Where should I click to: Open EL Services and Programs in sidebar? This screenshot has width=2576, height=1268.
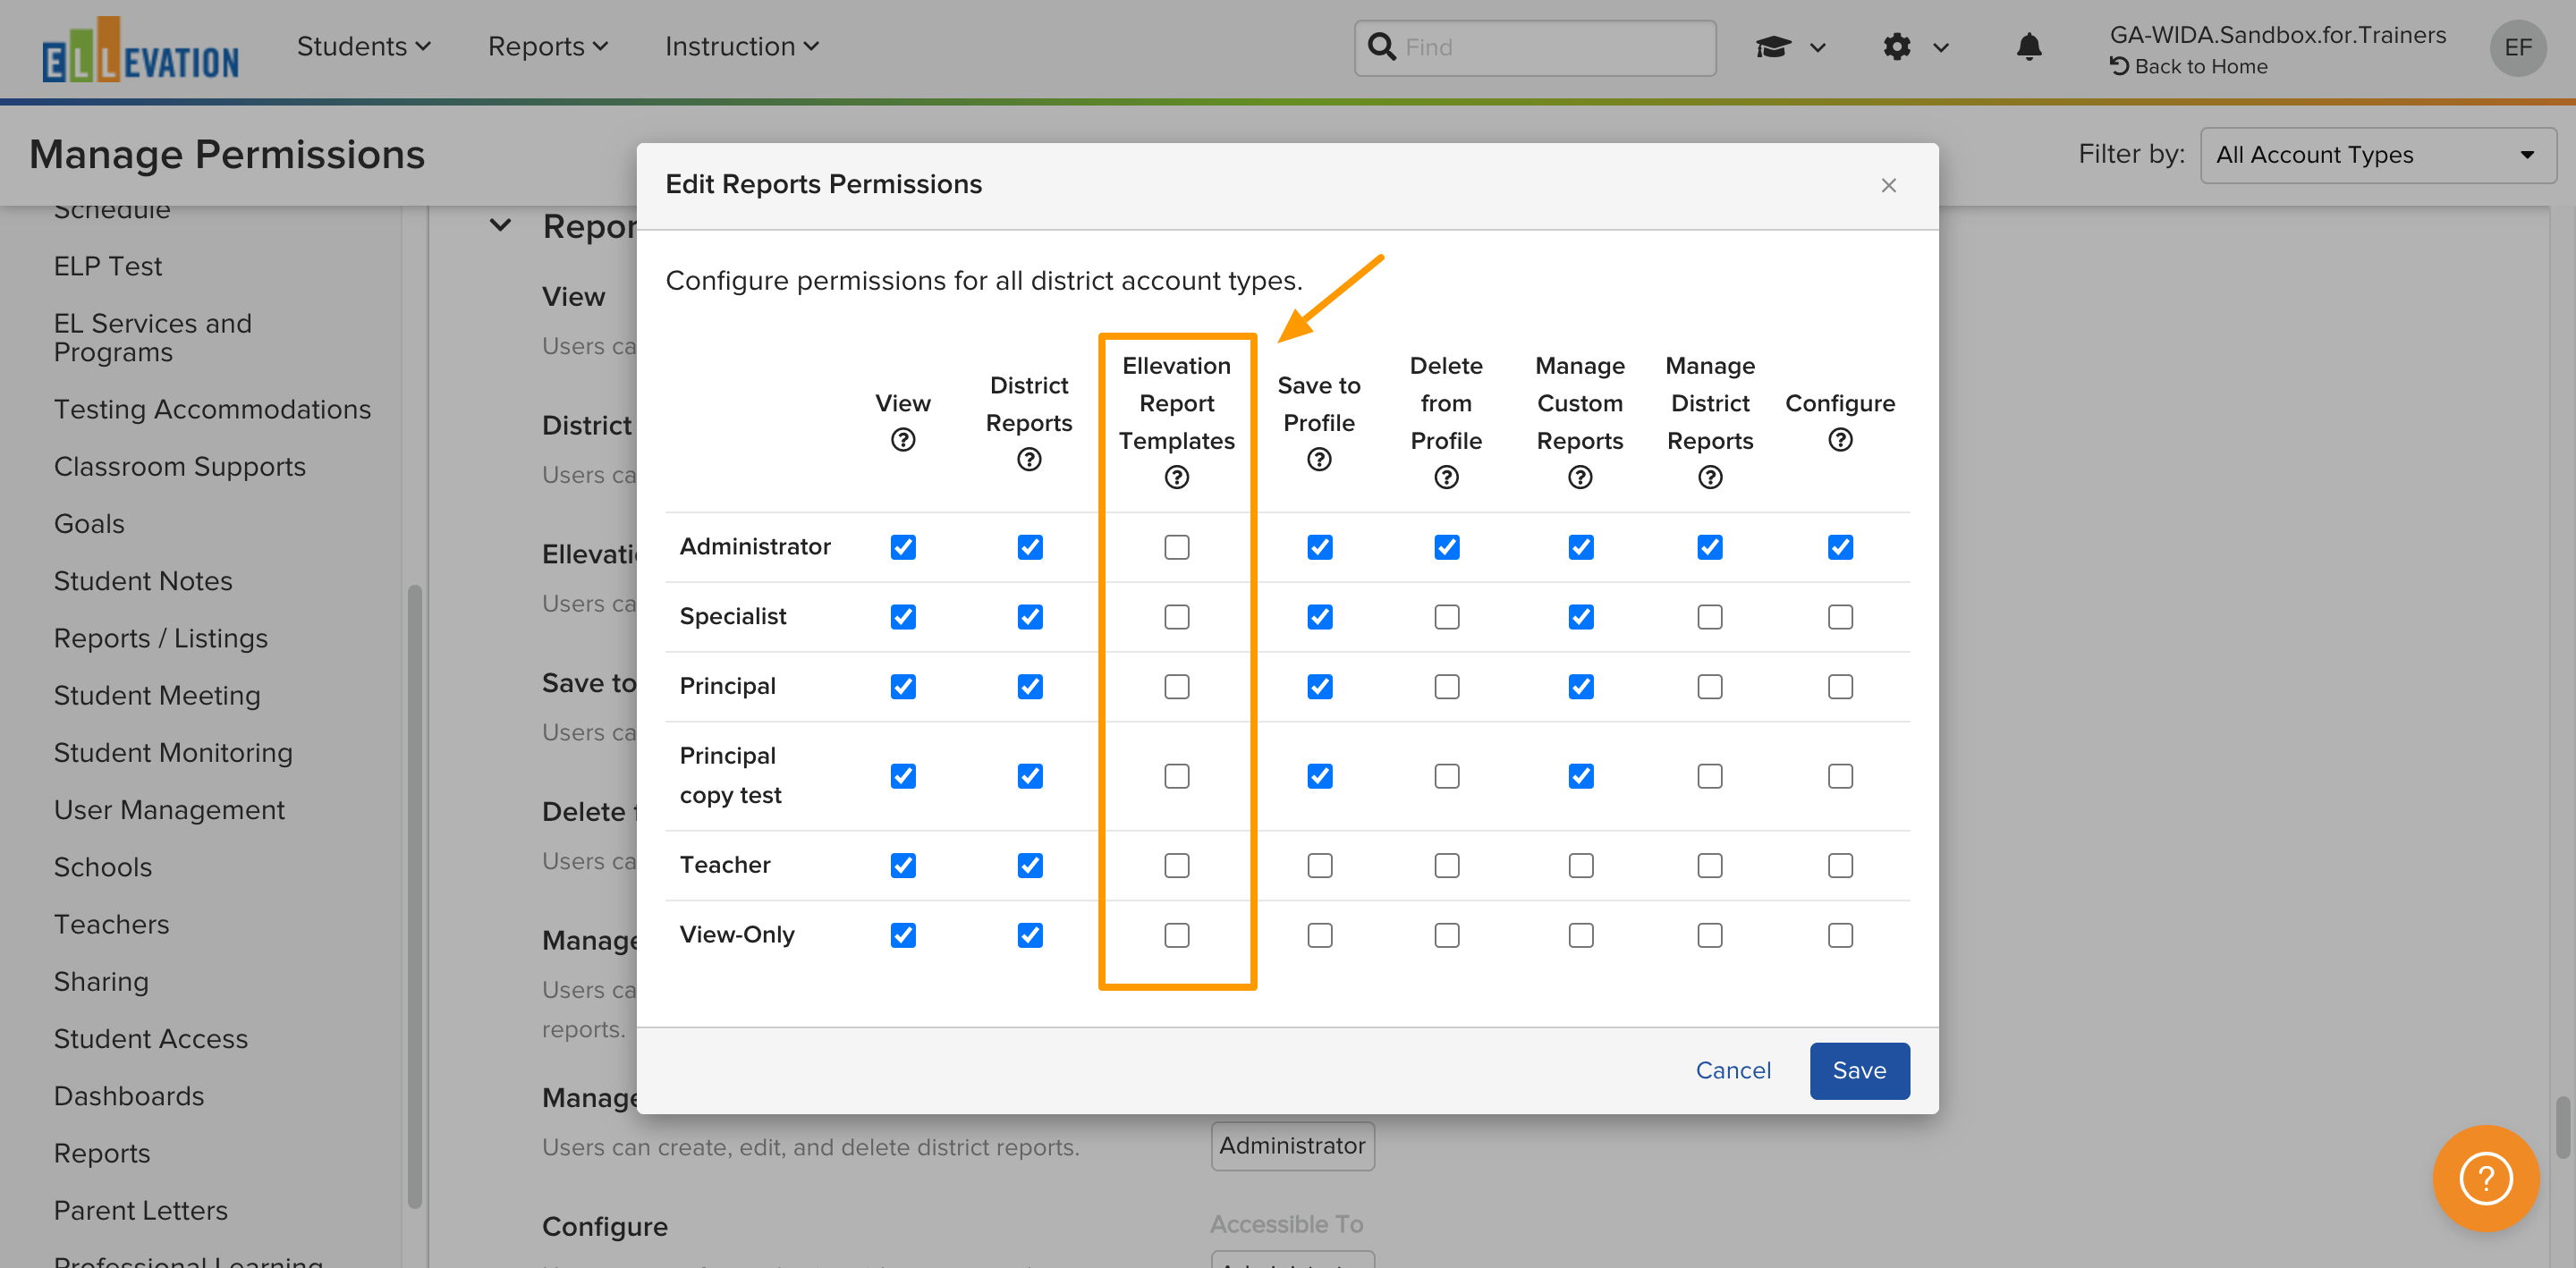click(x=152, y=337)
